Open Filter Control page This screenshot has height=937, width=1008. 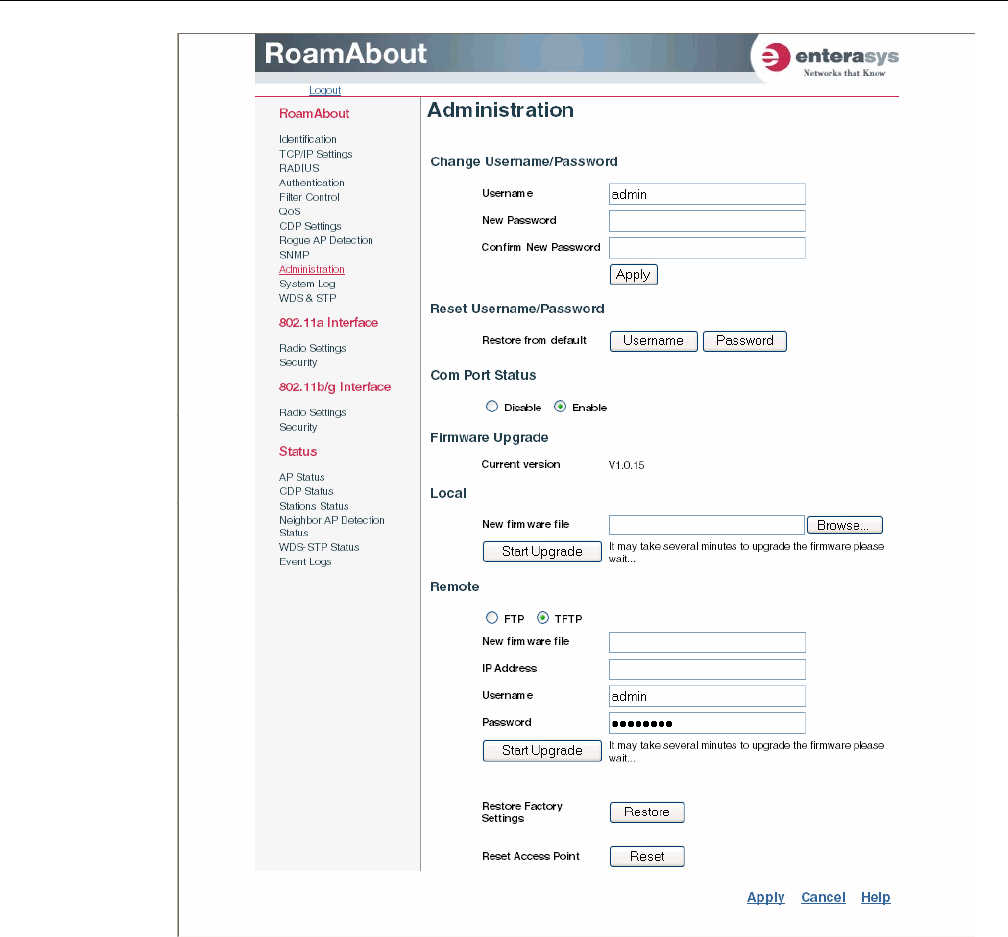point(309,197)
